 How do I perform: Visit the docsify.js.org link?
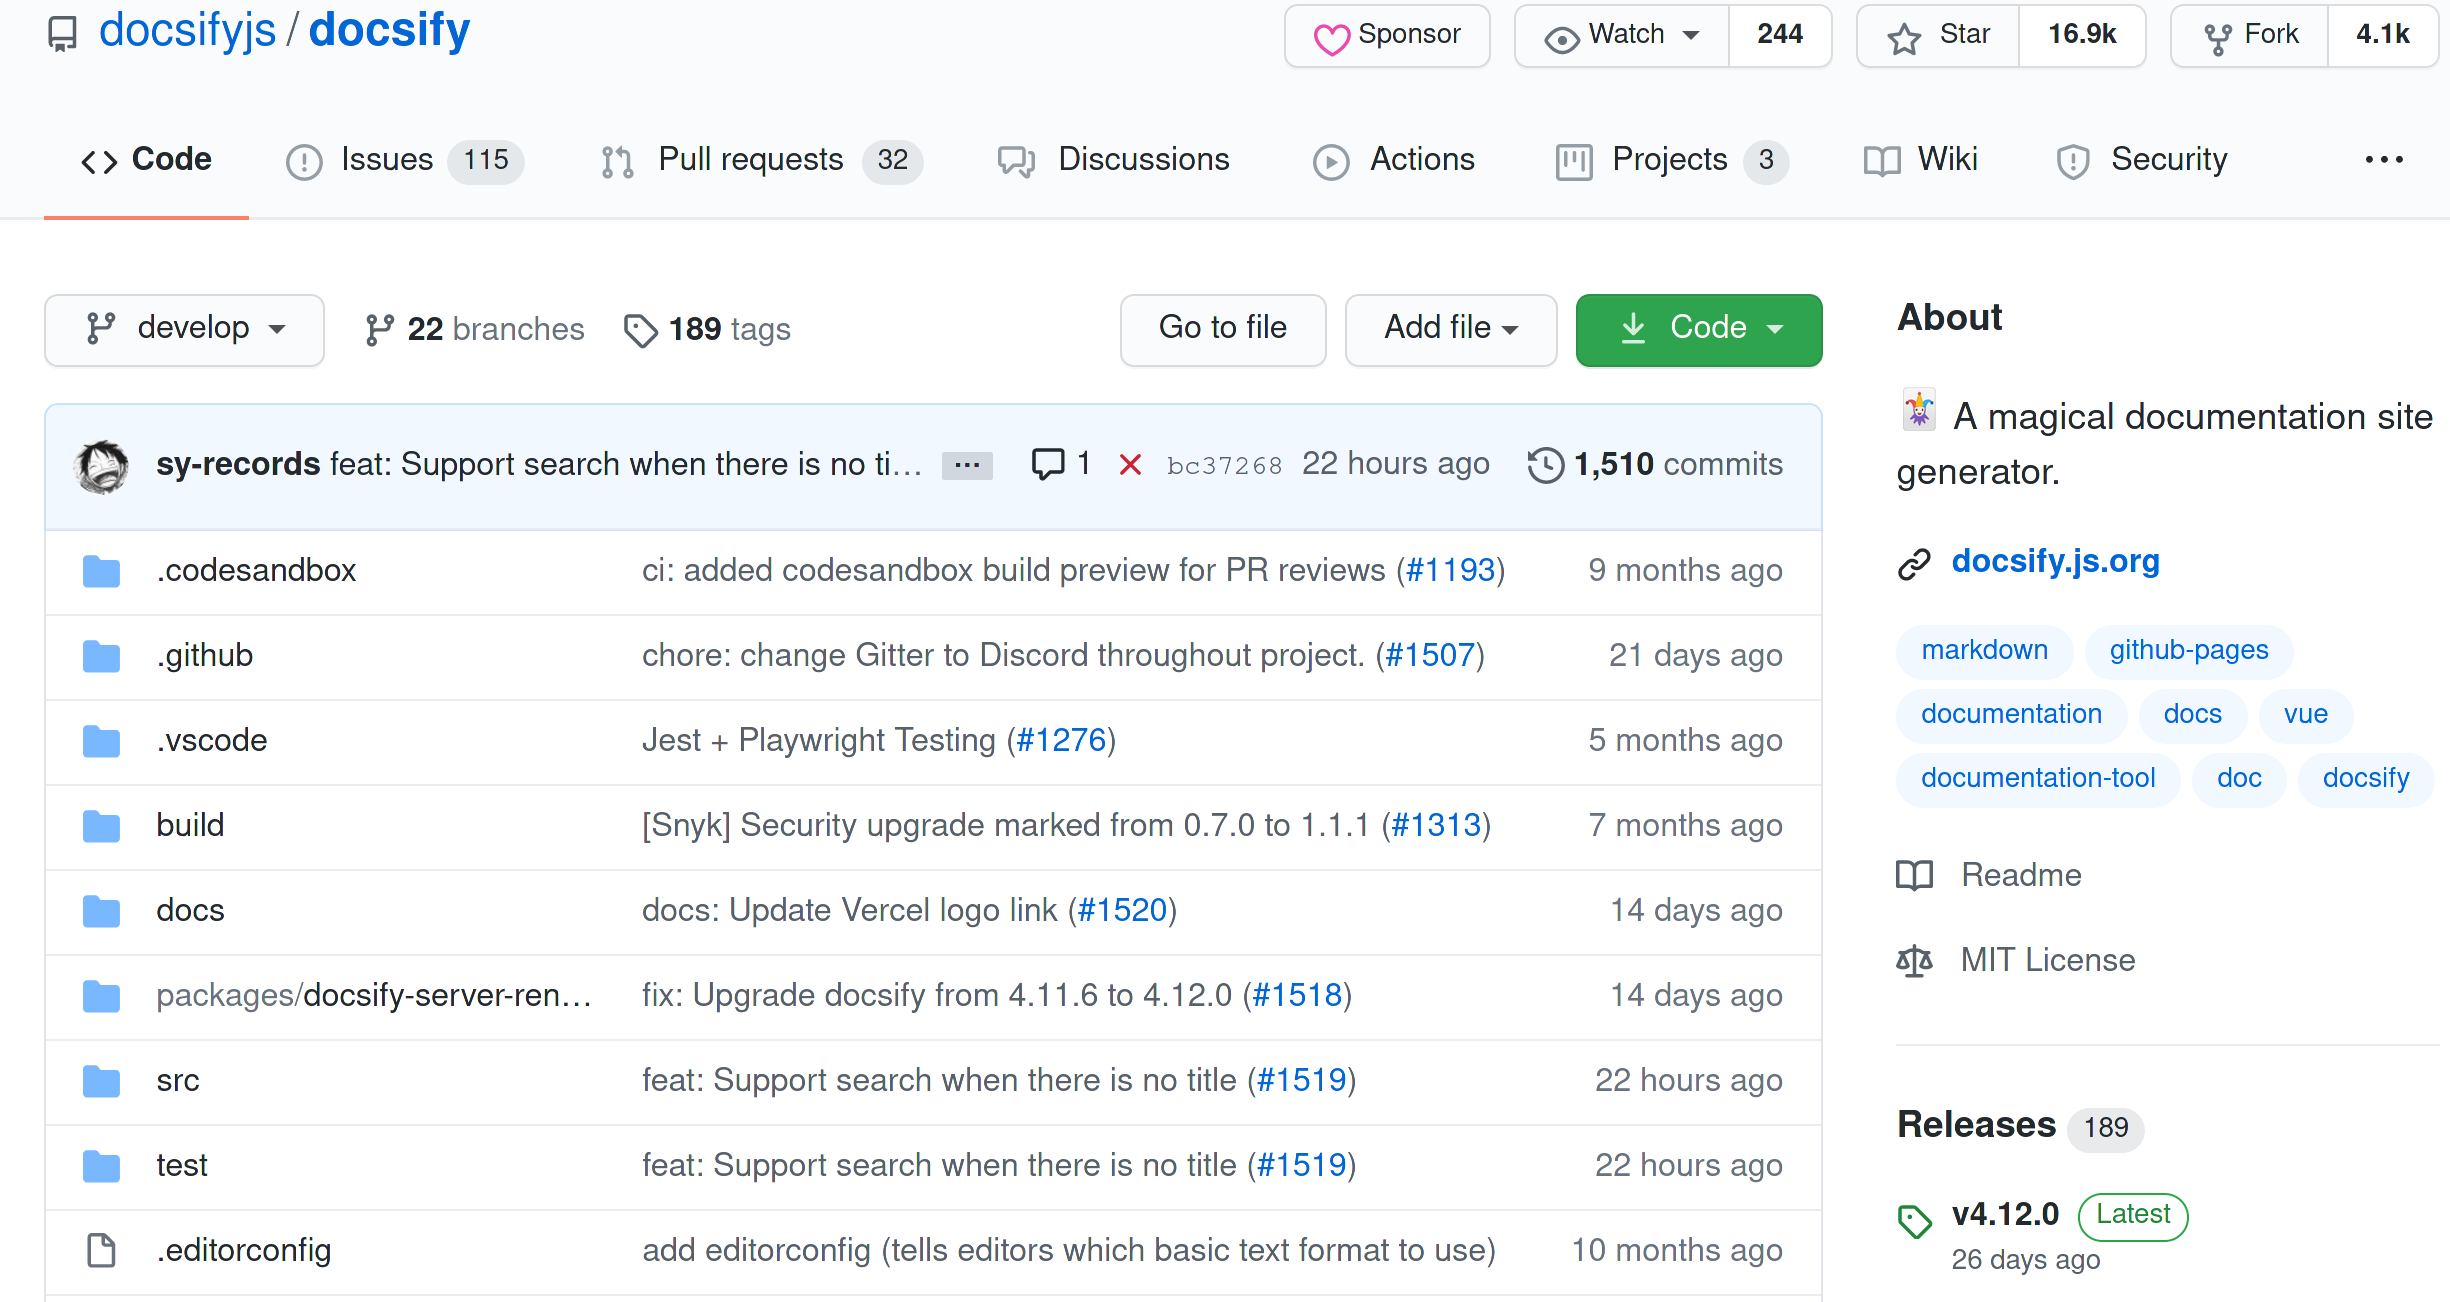click(2055, 562)
